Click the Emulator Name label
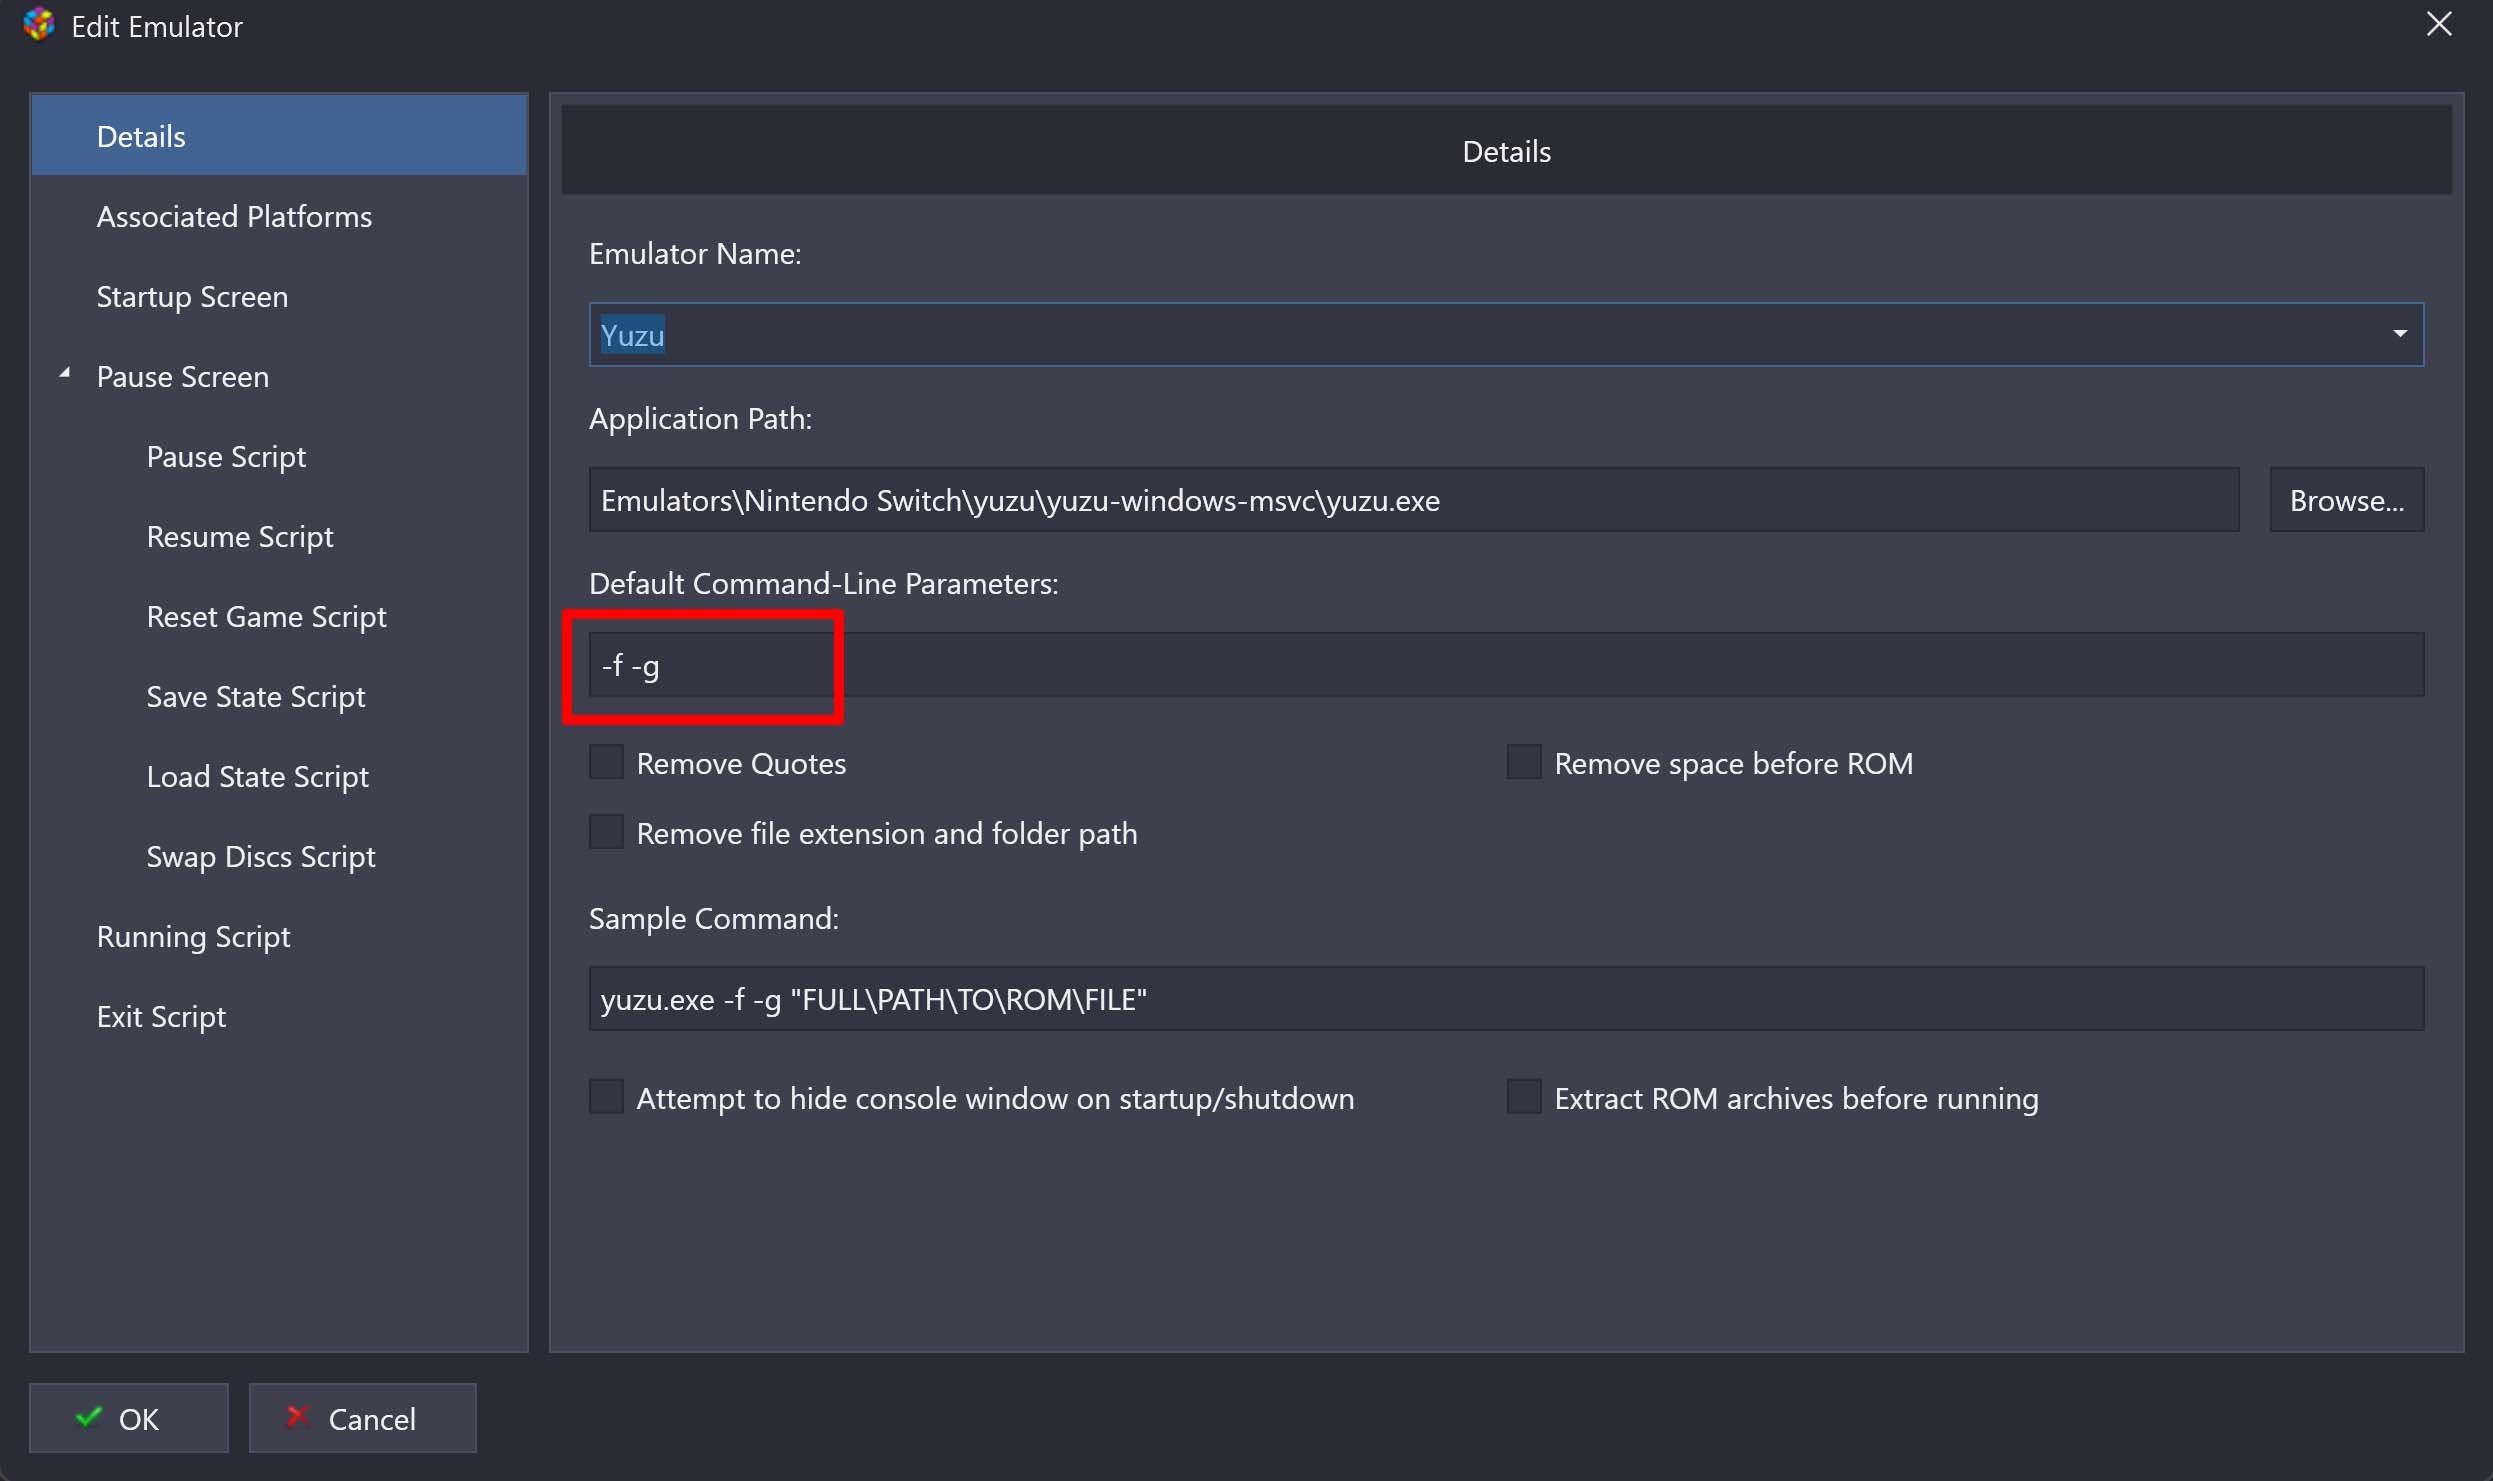The image size is (2493, 1481). (695, 254)
